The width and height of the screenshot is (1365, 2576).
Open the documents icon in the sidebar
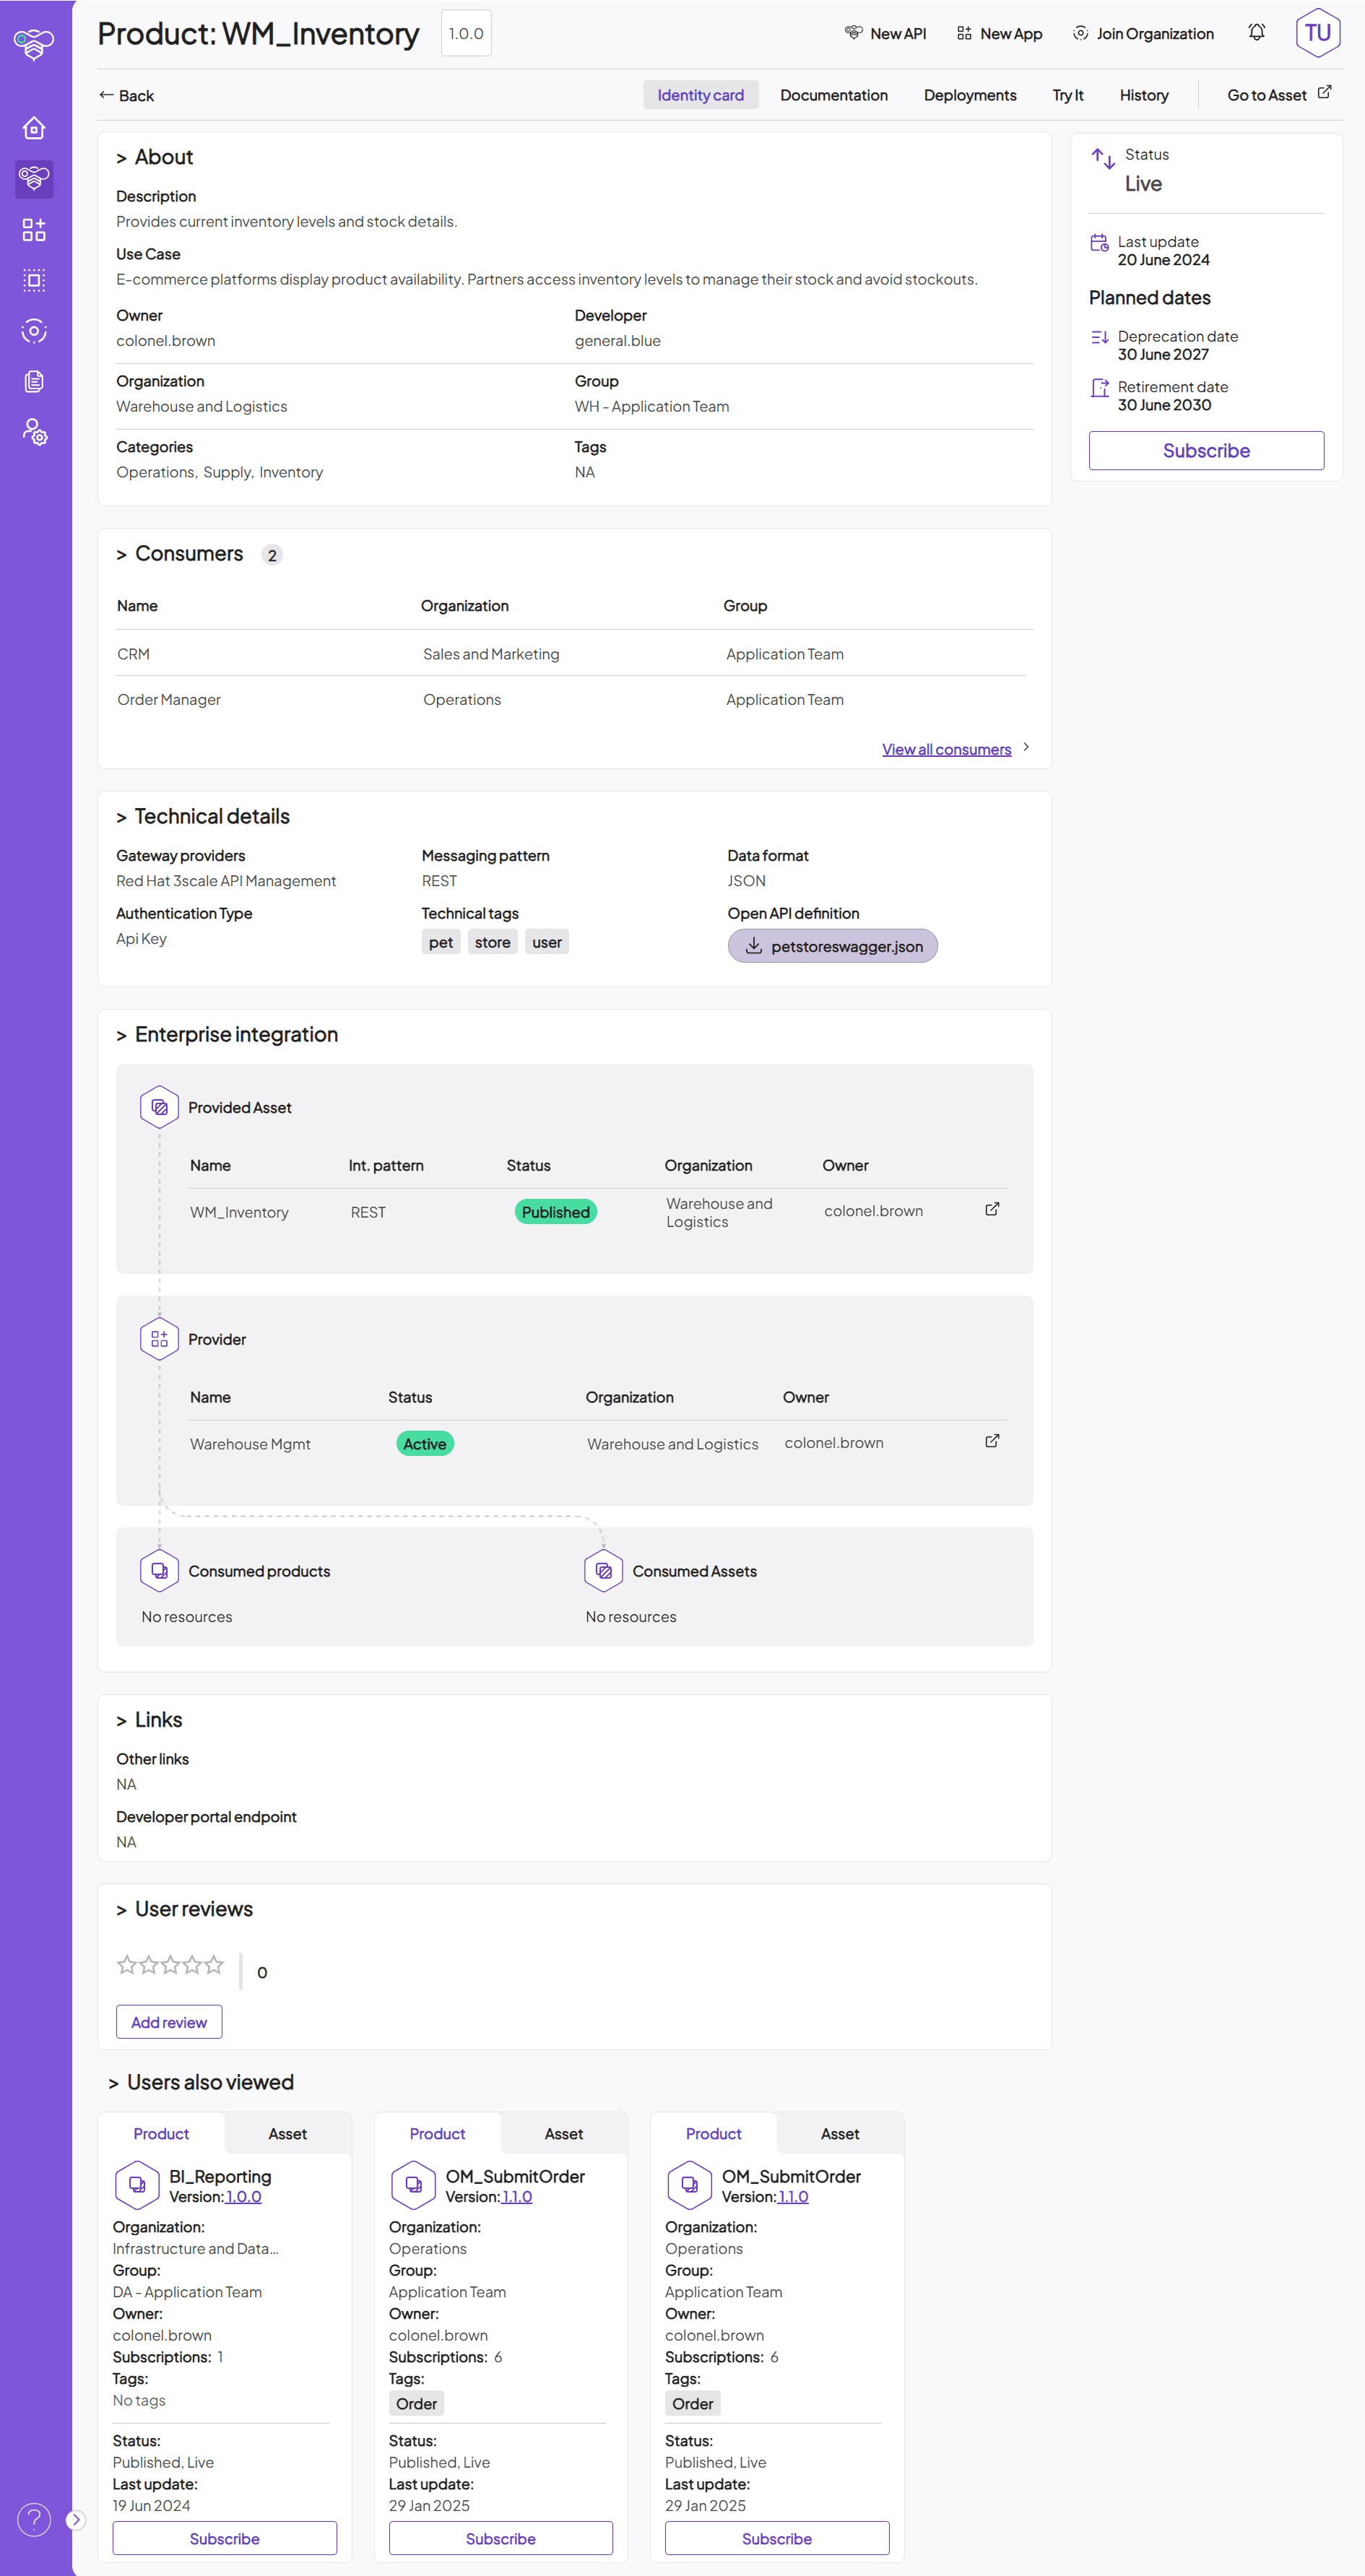[x=34, y=381]
